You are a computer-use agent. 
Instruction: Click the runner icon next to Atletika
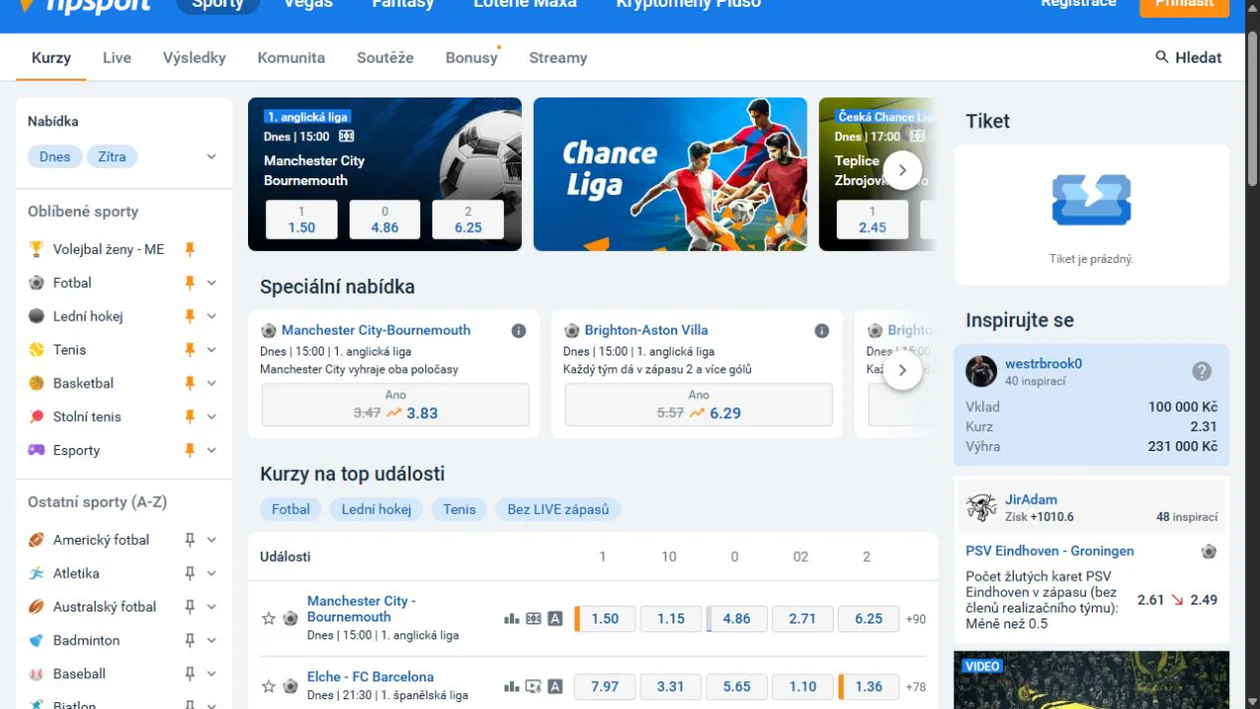37,574
